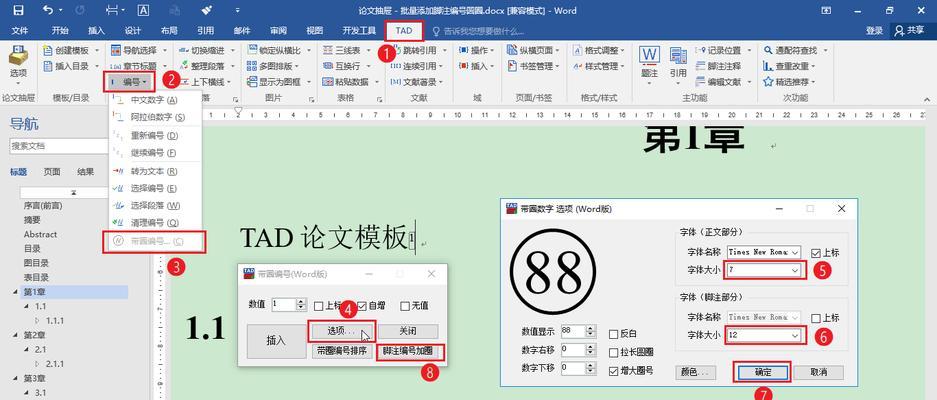Screen dimensions: 937x400
Task: Click the 格式调整 icon
Action: (578, 51)
